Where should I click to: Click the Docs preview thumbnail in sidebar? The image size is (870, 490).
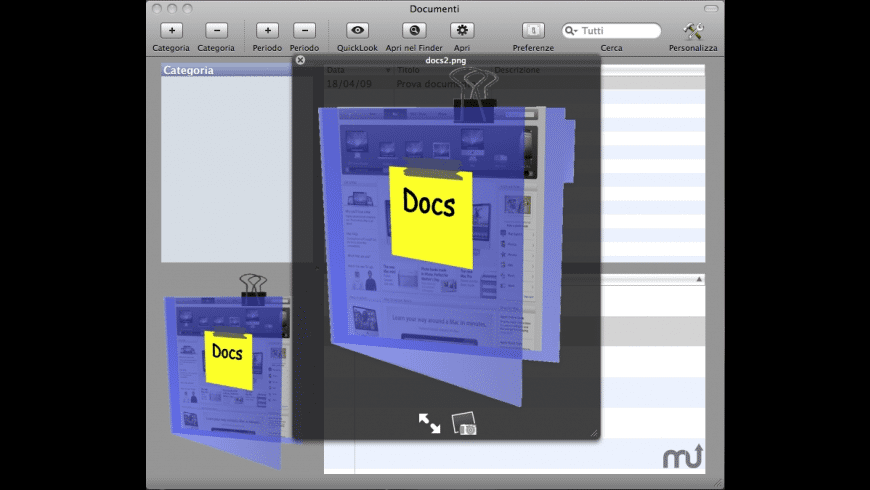228,372
